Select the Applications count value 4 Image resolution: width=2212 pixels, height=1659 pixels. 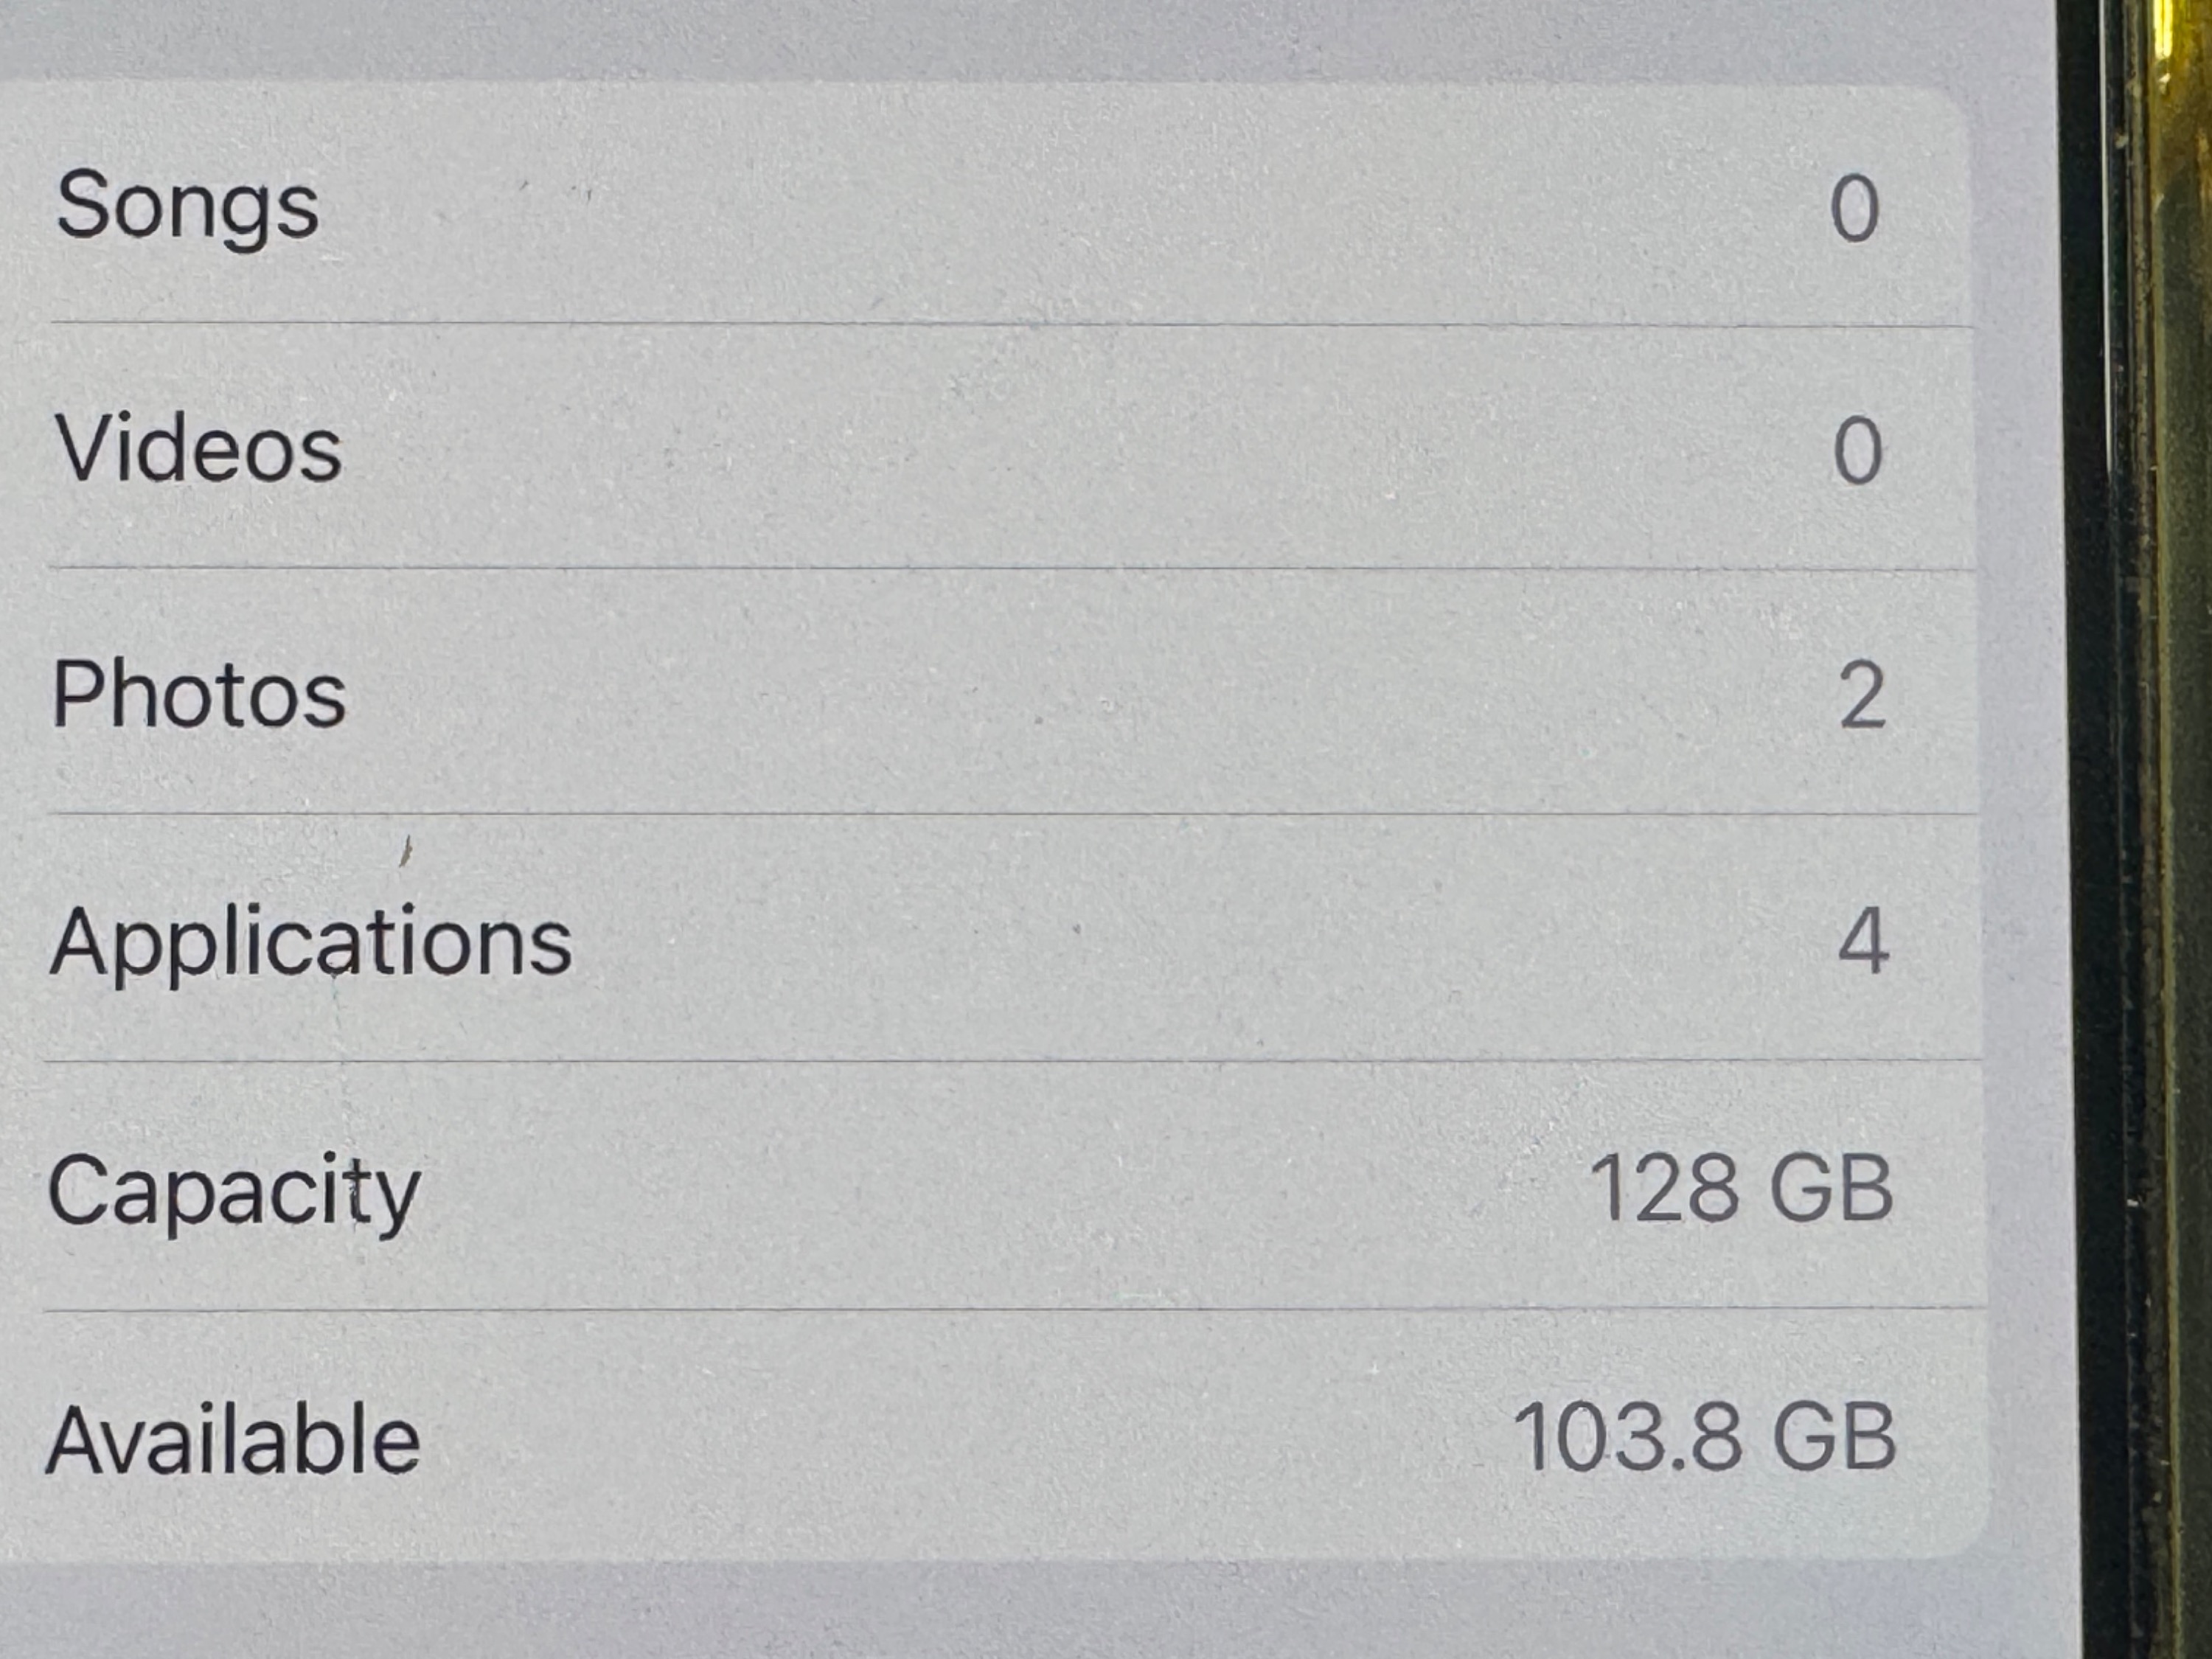tap(1863, 940)
